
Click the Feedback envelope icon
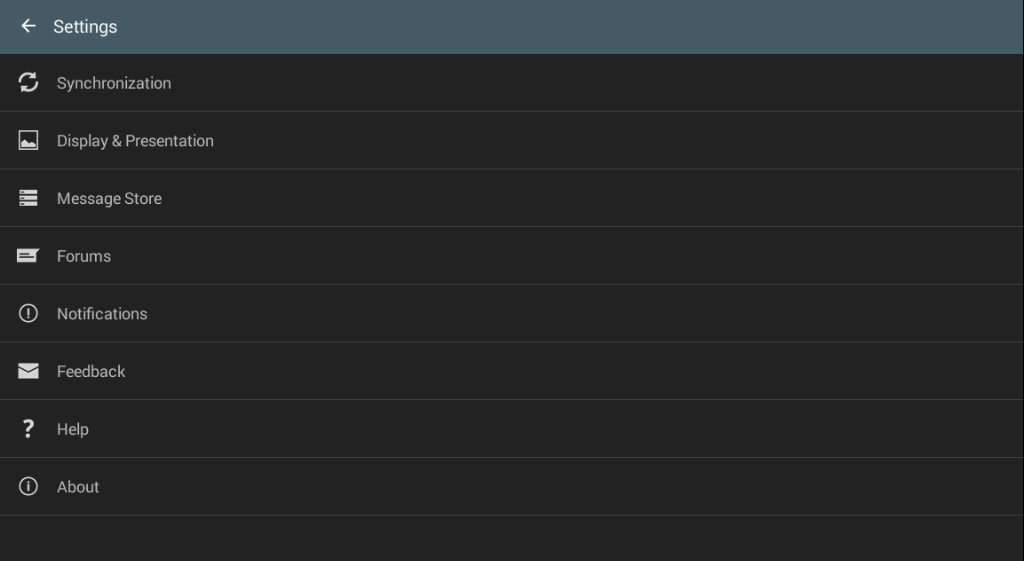coord(28,371)
